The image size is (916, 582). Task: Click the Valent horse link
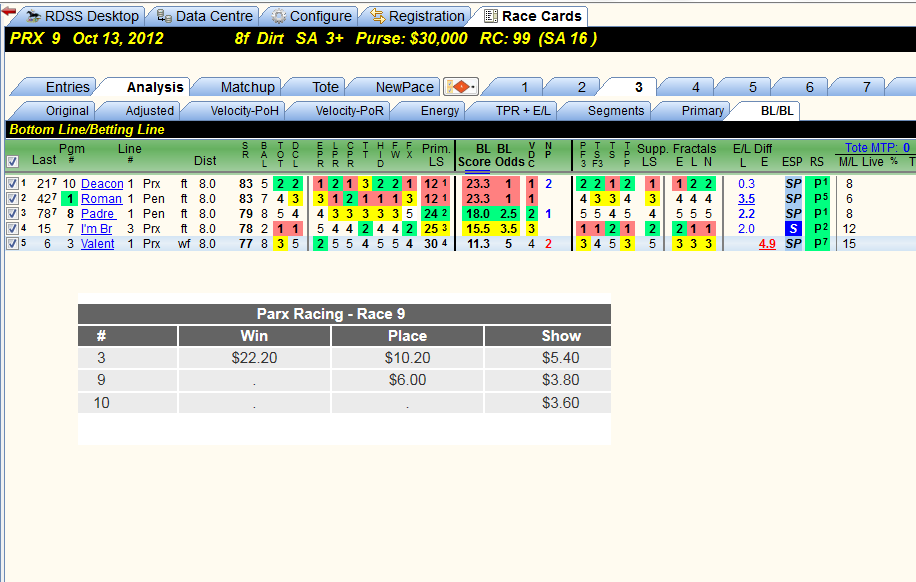(98, 244)
